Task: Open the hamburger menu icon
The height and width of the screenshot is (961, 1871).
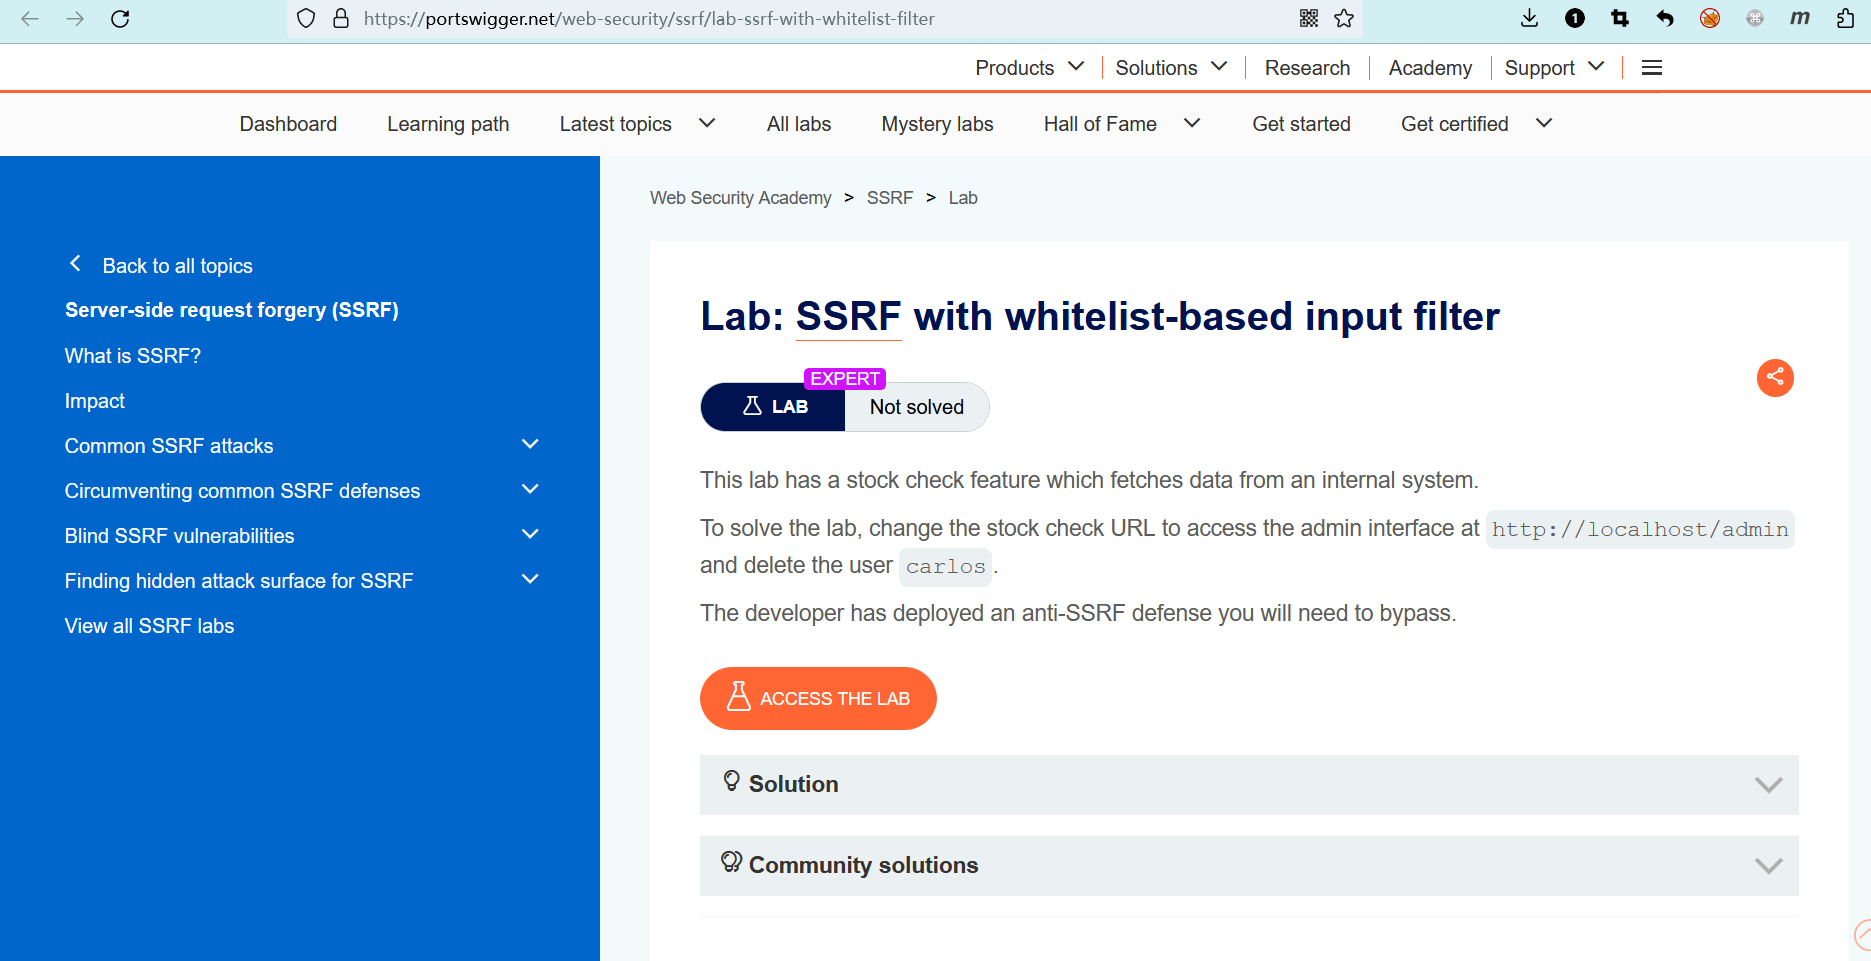Action: [x=1652, y=68]
